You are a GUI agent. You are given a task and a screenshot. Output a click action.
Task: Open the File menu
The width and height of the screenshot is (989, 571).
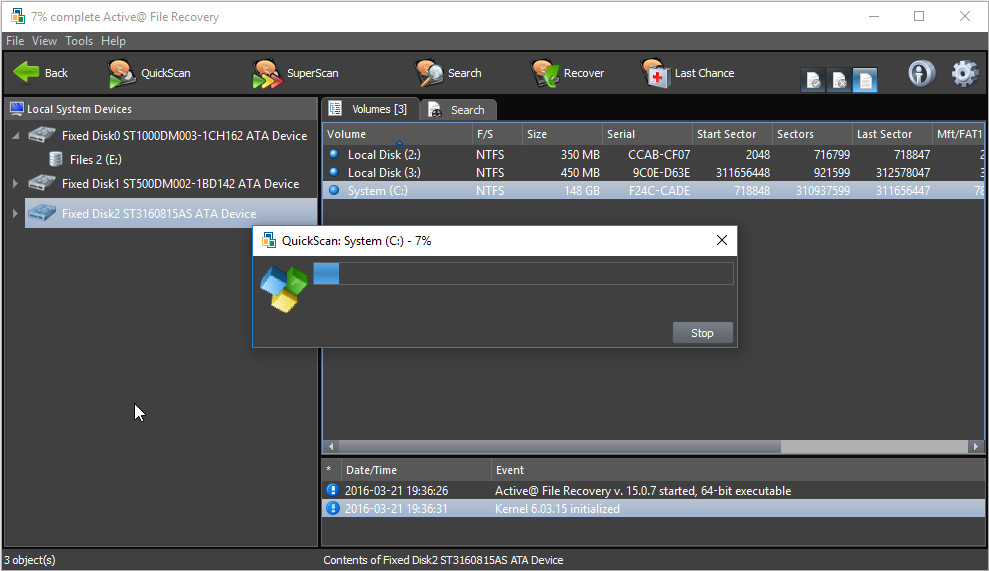coord(15,41)
